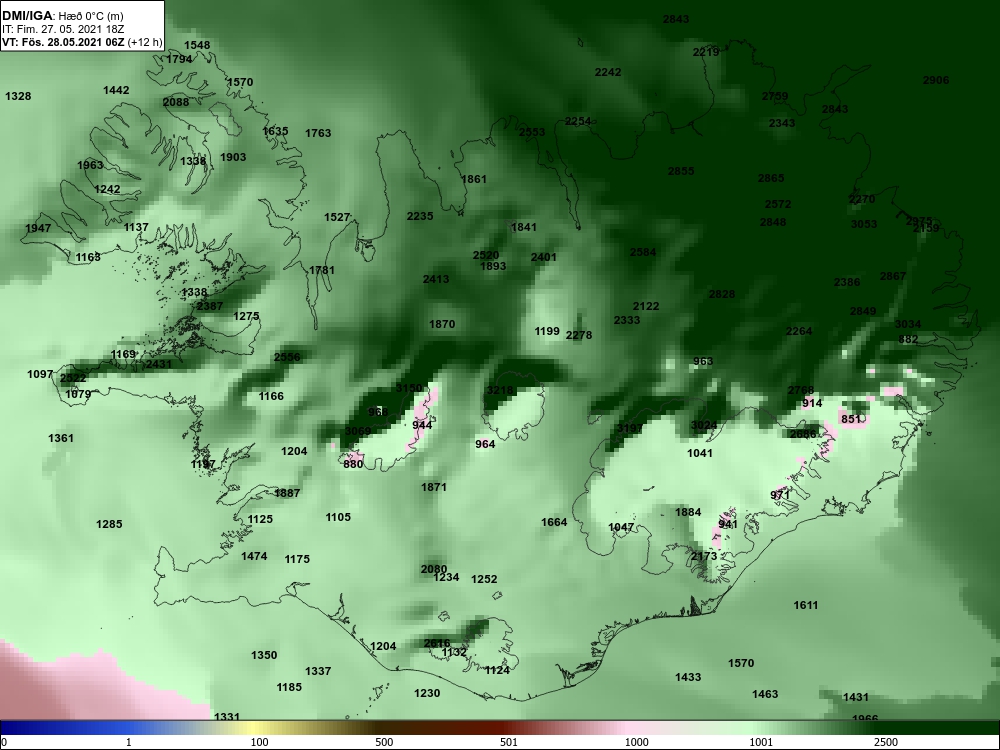The width and height of the screenshot is (1000, 750).
Task: Select the legend label '501'
Action: pyautogui.click(x=509, y=742)
